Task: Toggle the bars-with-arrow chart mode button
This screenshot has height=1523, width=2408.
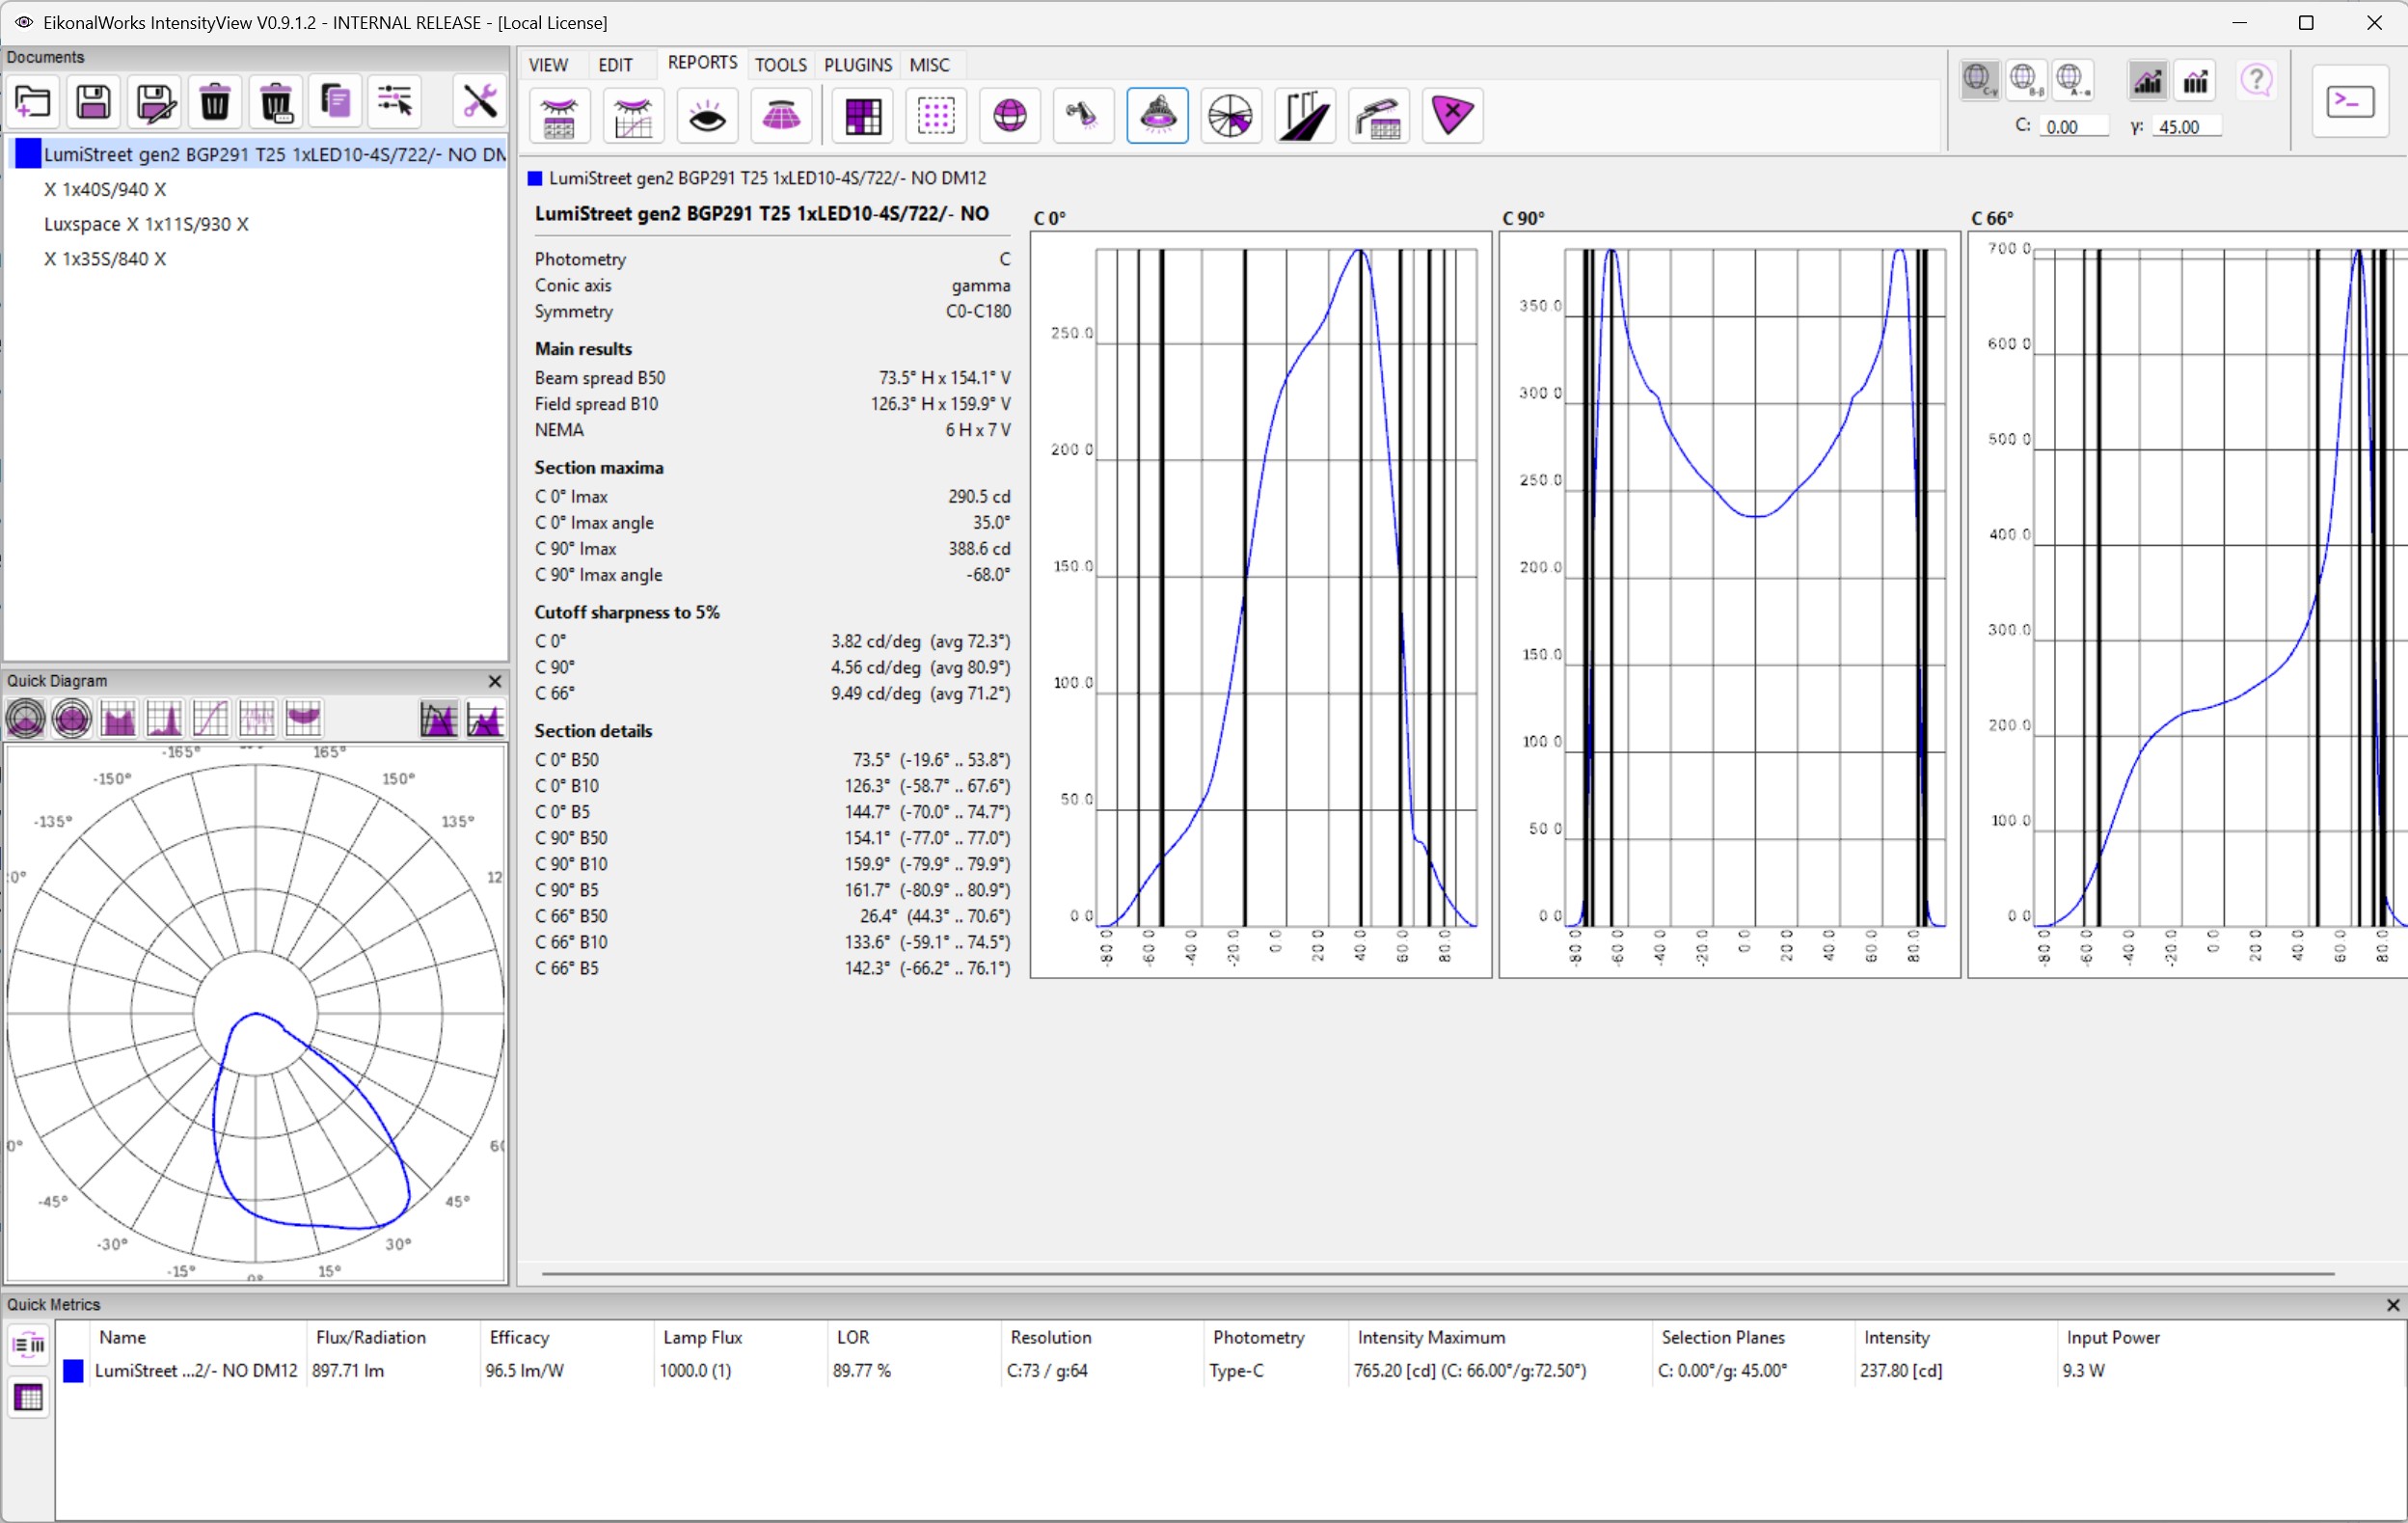Action: pyautogui.click(x=2196, y=81)
